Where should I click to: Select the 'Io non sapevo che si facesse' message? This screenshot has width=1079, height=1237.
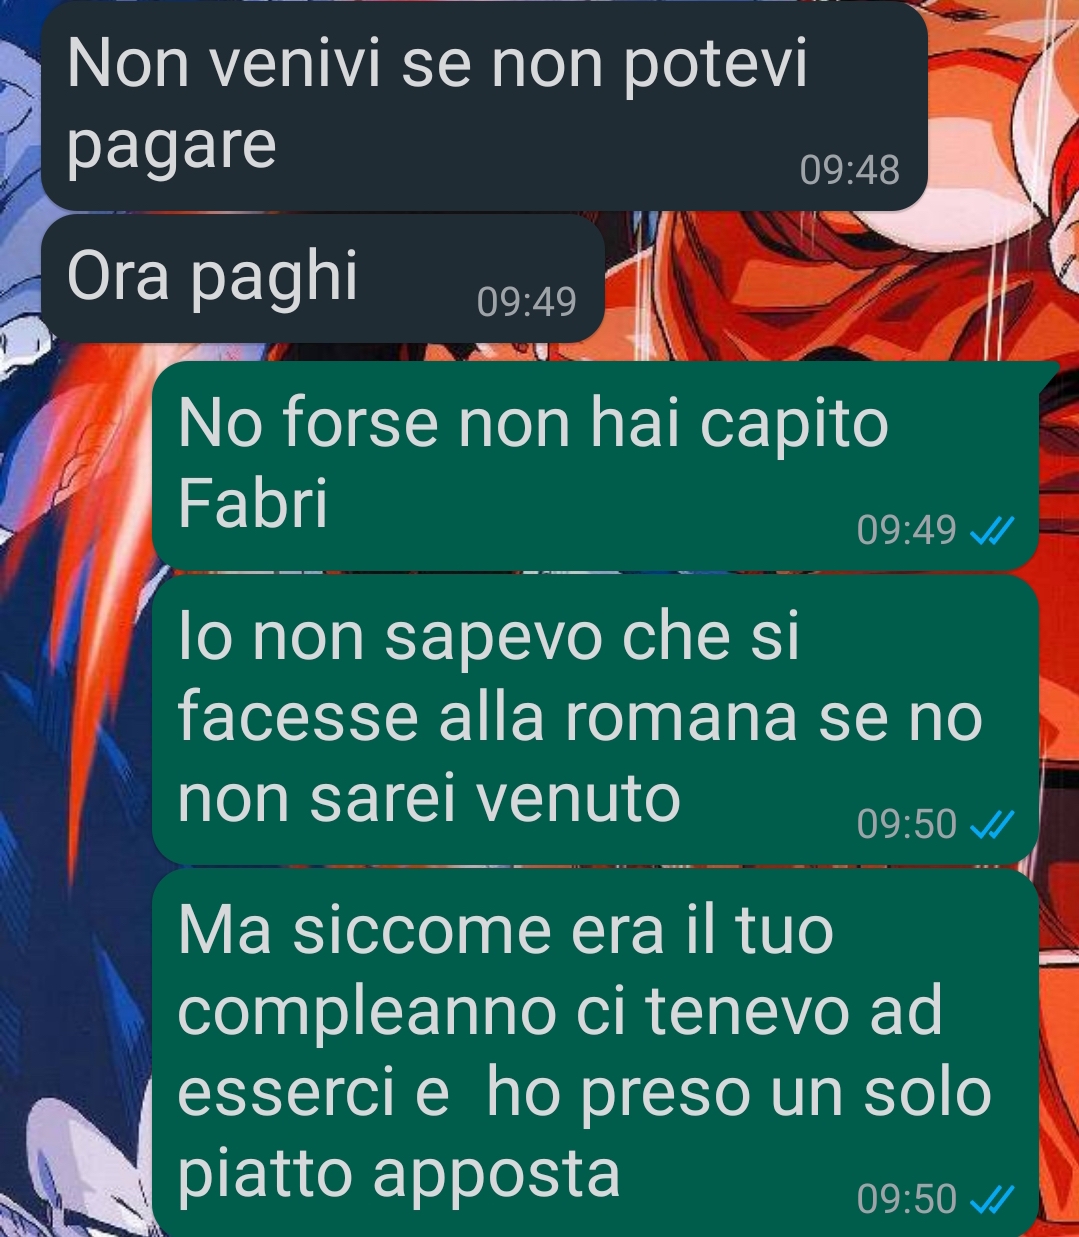click(x=596, y=719)
